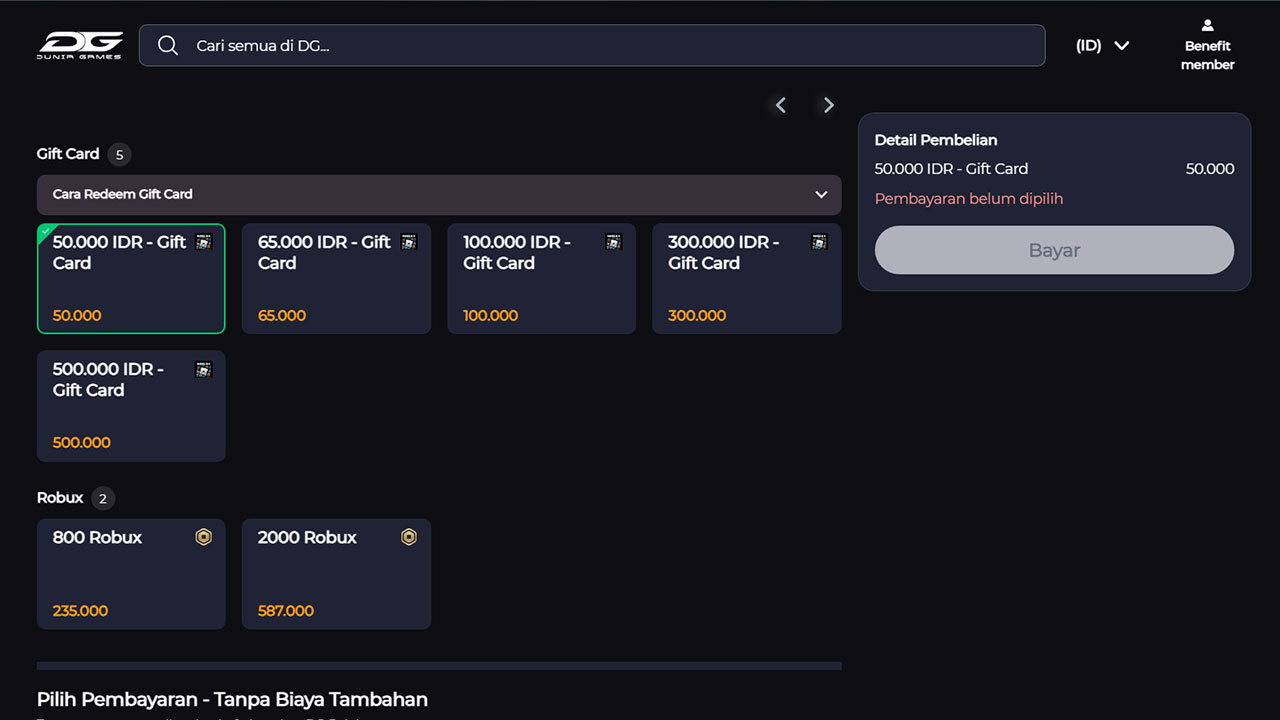This screenshot has height=720, width=1280.
Task: Go to the next carousel slide
Action: [x=828, y=105]
